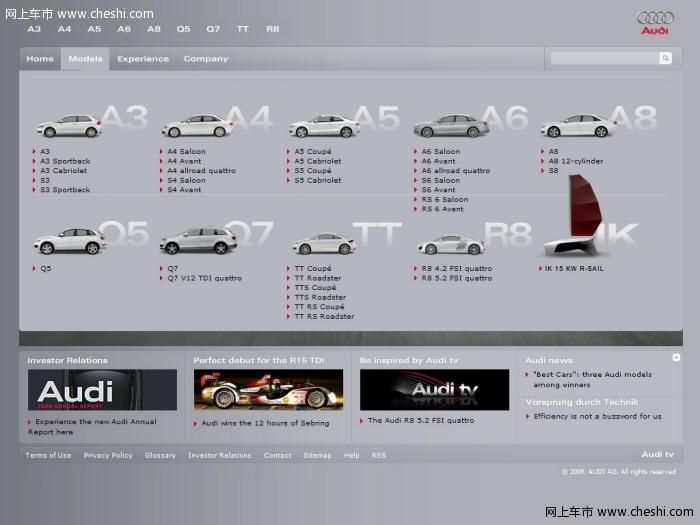Open the Experience tab

[143, 58]
